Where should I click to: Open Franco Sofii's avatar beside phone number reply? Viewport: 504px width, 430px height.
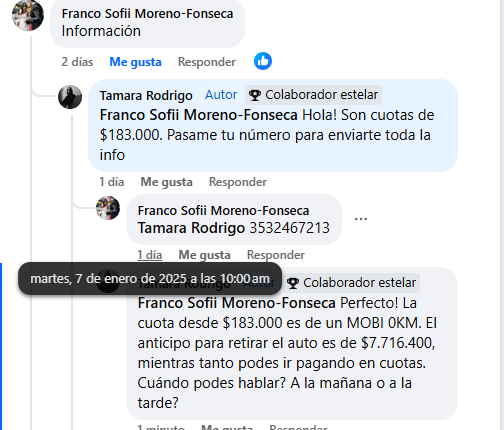pos(108,208)
